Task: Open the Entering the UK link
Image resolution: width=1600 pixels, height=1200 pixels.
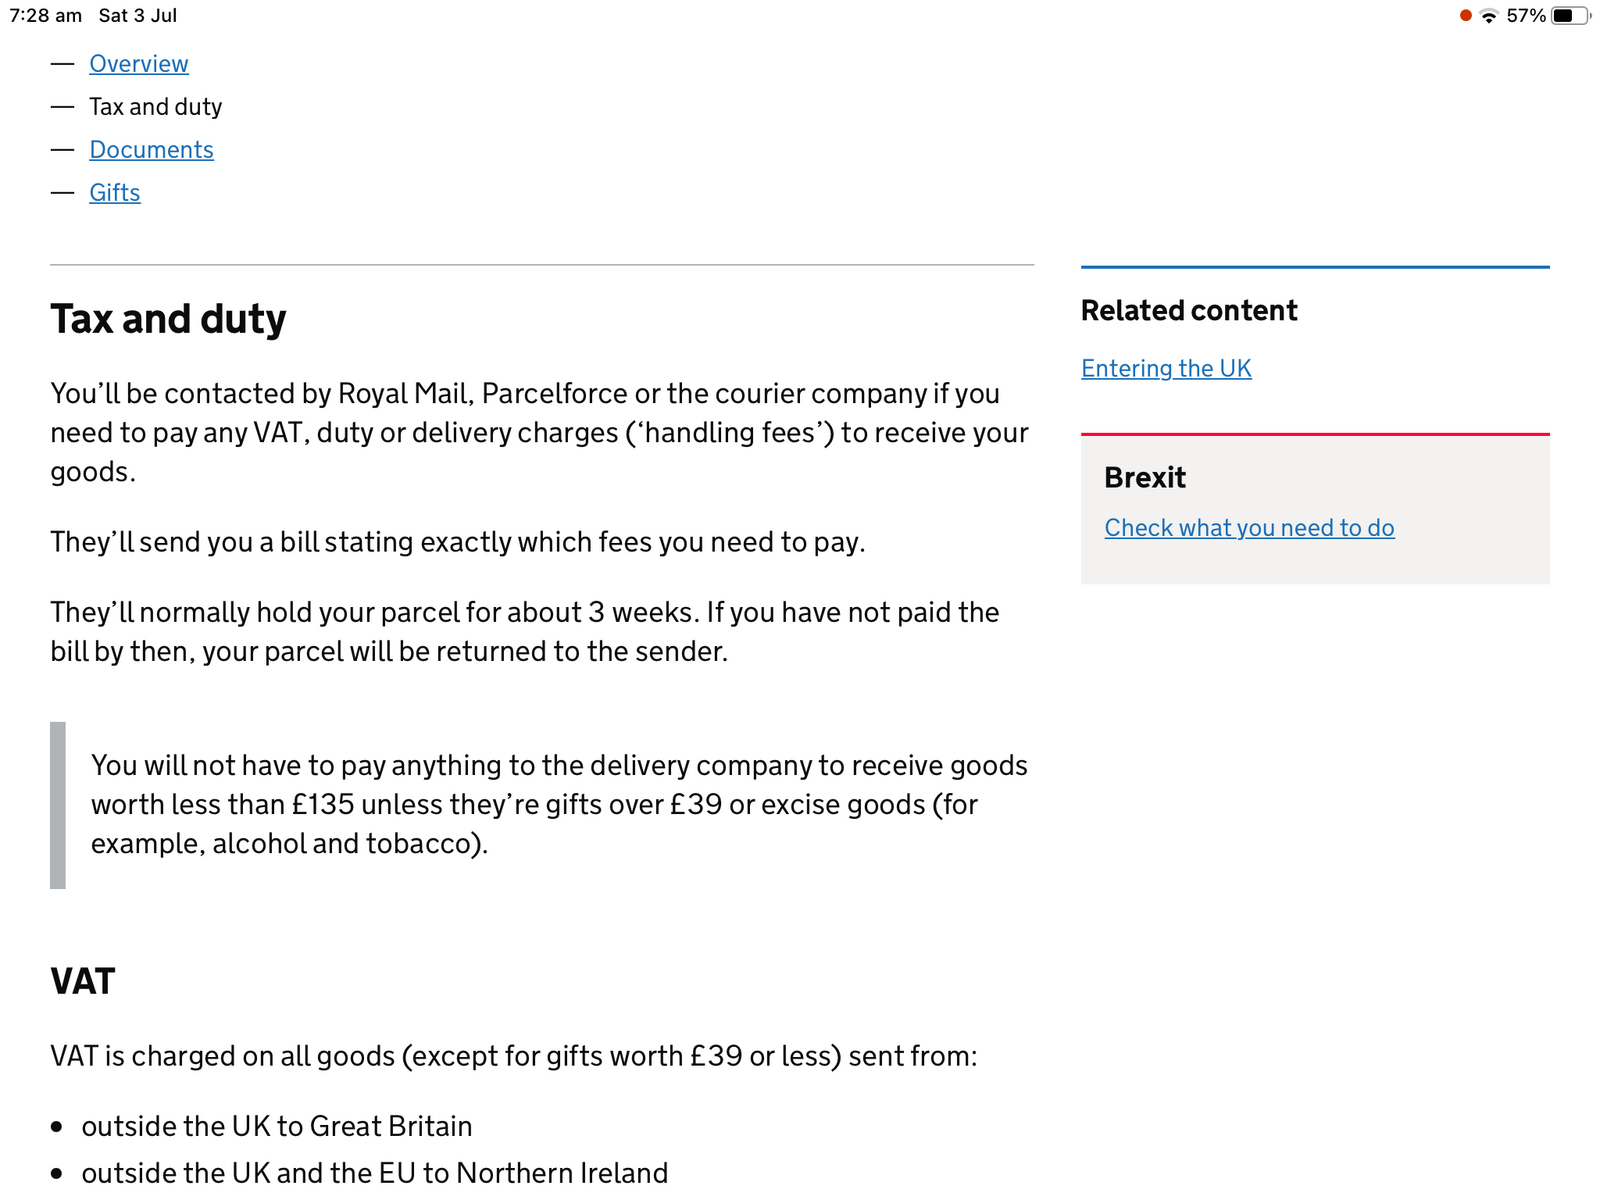Action: (x=1166, y=369)
